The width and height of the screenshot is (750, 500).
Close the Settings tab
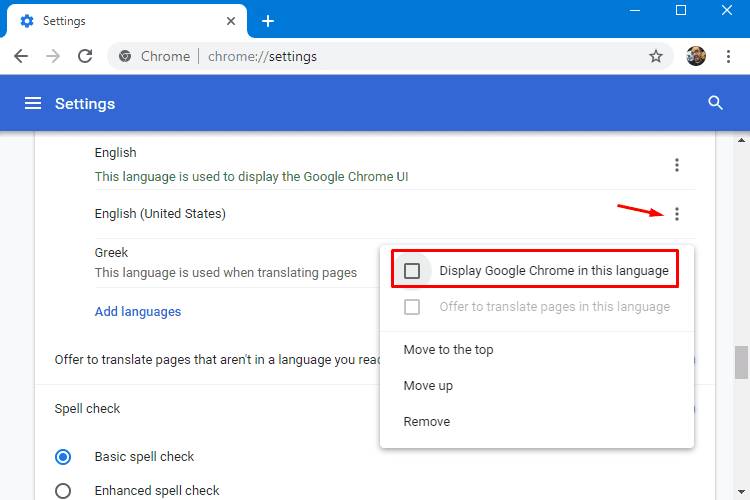pyautogui.click(x=231, y=21)
